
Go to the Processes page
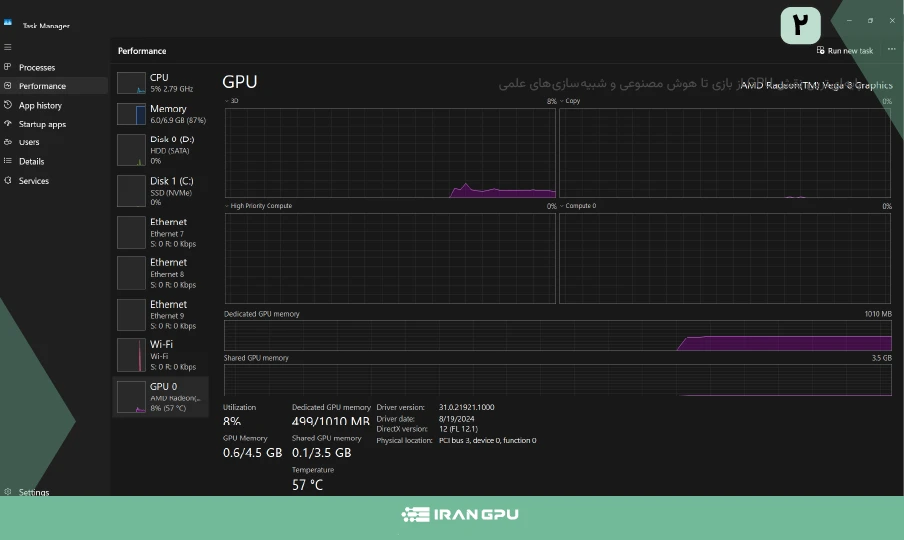point(37,67)
